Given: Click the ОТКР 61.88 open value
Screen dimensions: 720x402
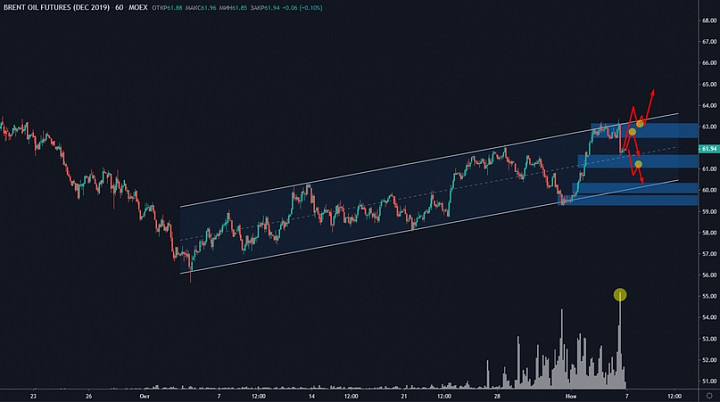Looking at the screenshot, I should click(x=167, y=8).
